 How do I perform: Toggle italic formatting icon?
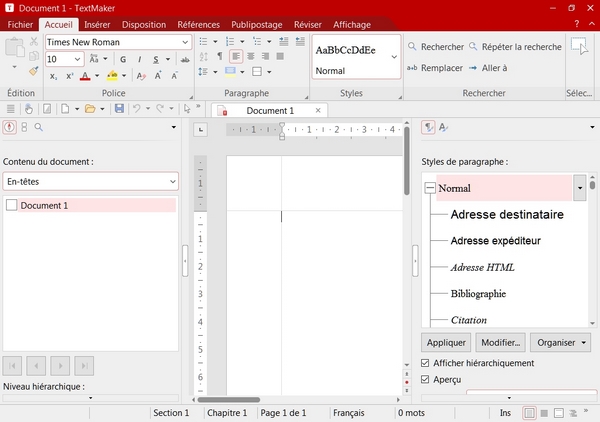pos(140,59)
